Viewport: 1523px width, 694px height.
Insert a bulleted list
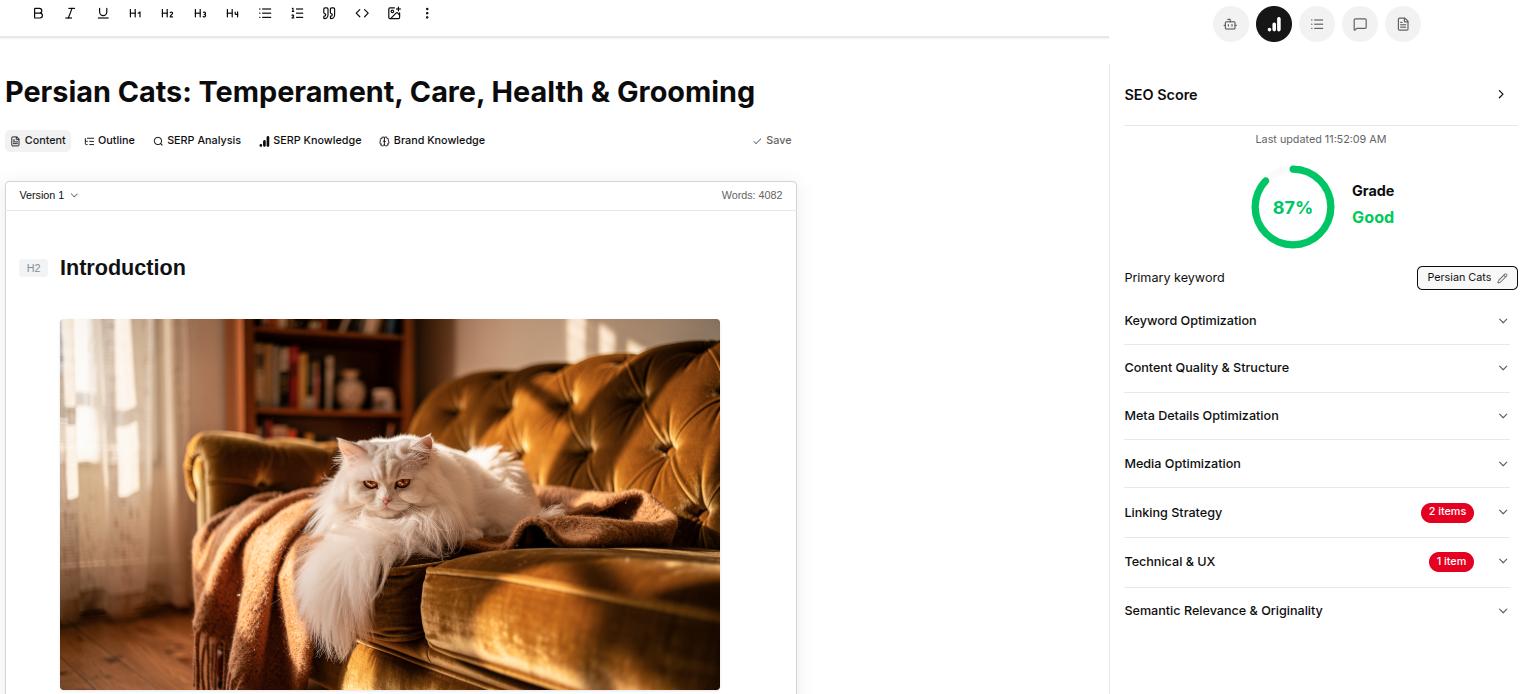tap(265, 14)
